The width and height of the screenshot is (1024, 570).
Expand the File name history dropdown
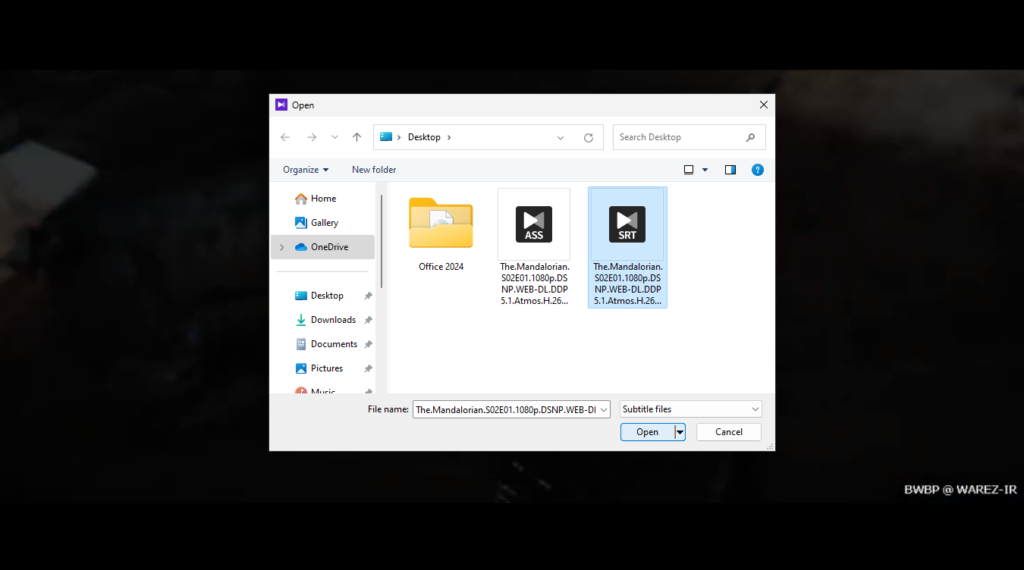tap(604, 409)
